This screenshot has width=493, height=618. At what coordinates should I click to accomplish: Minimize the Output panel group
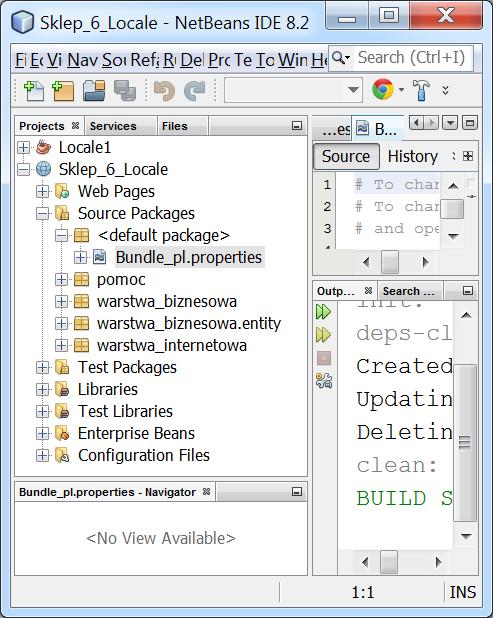coord(467,291)
